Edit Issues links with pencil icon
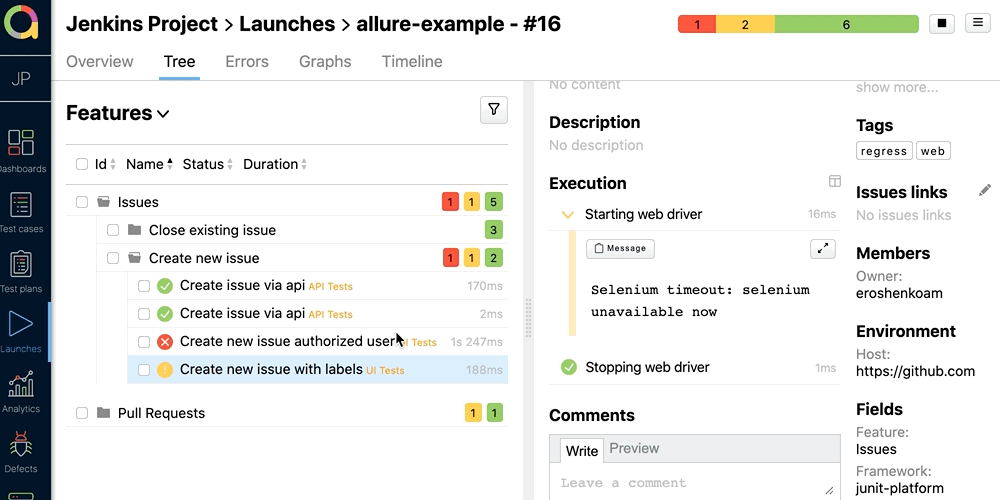This screenshot has width=1000, height=500. [x=985, y=190]
